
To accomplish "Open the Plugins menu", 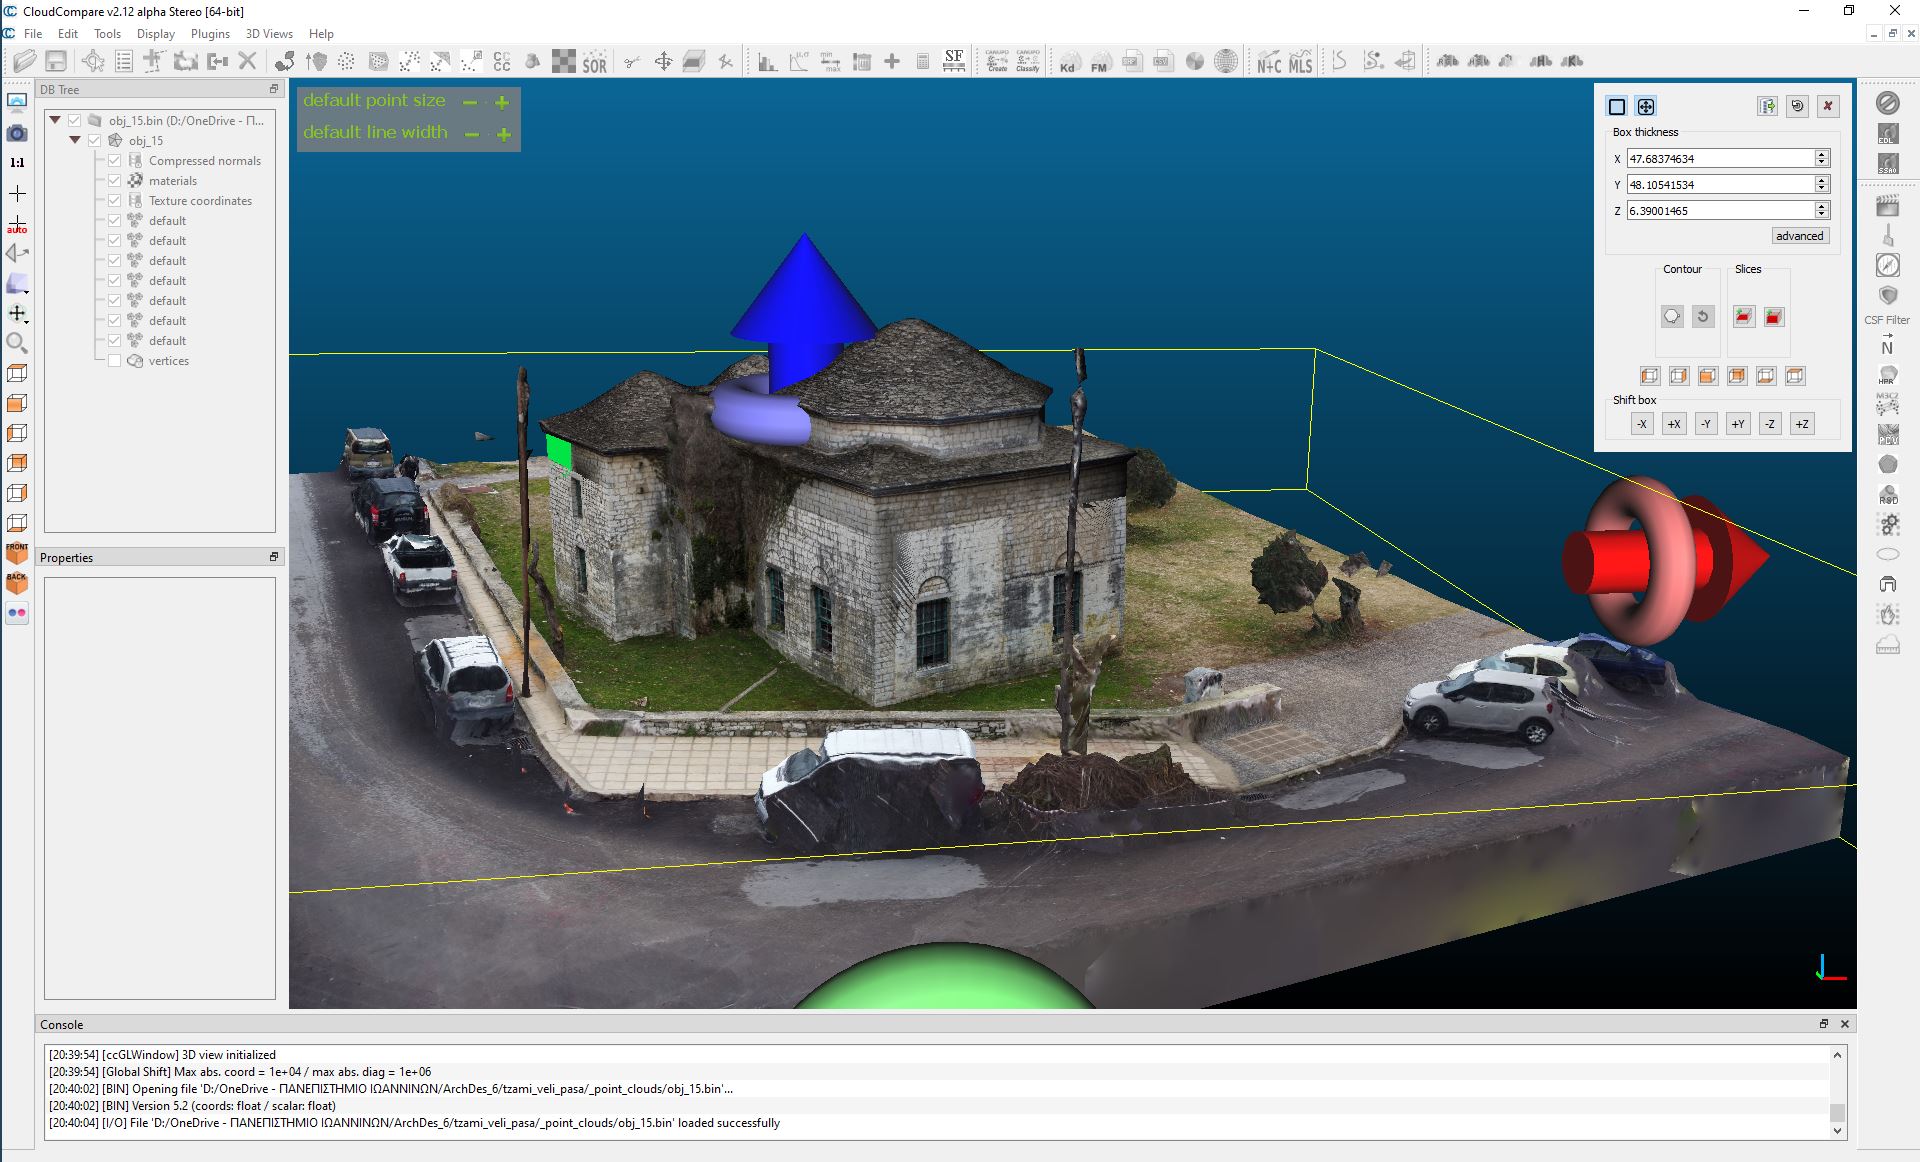I will coord(210,33).
